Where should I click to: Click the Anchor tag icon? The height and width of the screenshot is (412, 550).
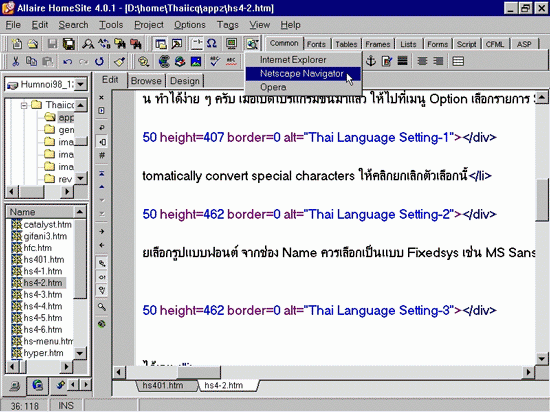(x=371, y=61)
